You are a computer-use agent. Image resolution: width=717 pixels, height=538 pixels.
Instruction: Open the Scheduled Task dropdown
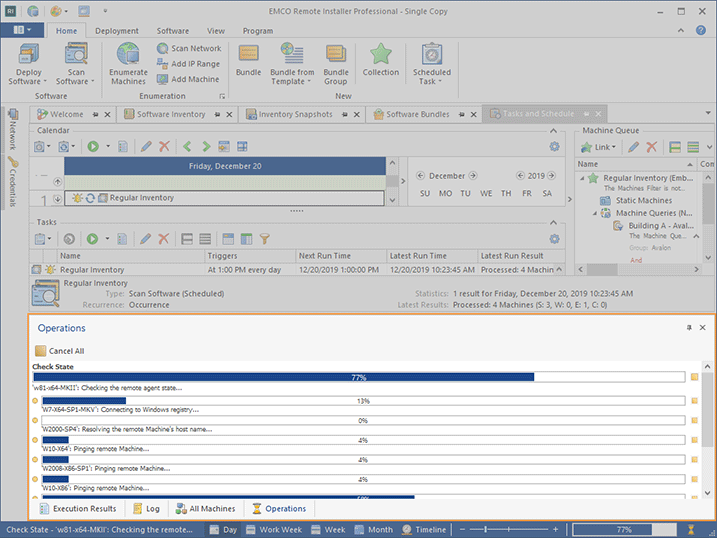coord(432,81)
